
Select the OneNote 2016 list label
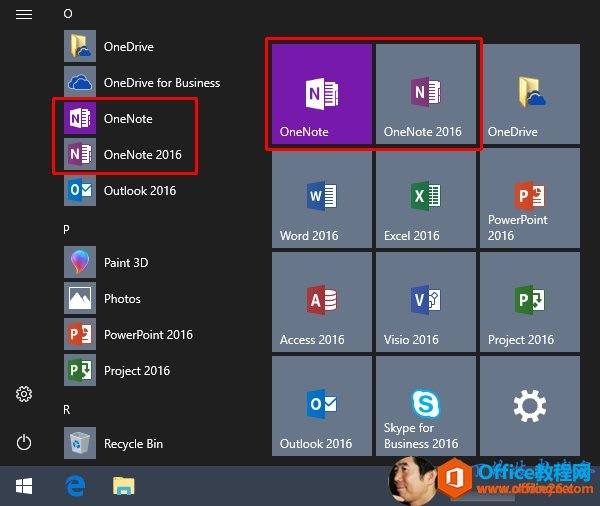(143, 155)
